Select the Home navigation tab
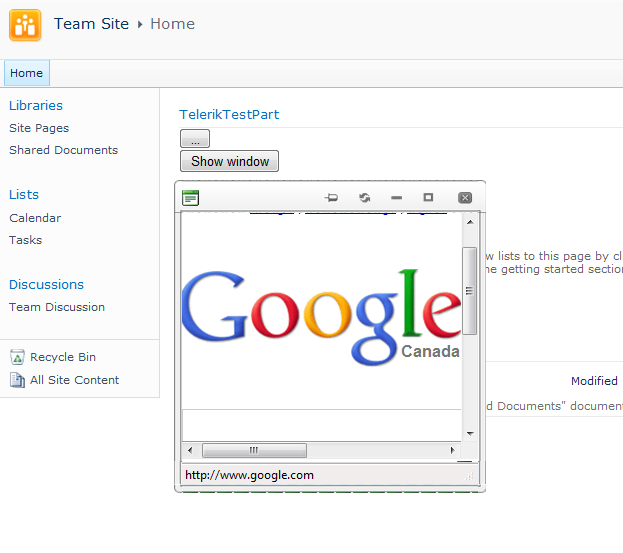Image resolution: width=623 pixels, height=553 pixels. 27,73
